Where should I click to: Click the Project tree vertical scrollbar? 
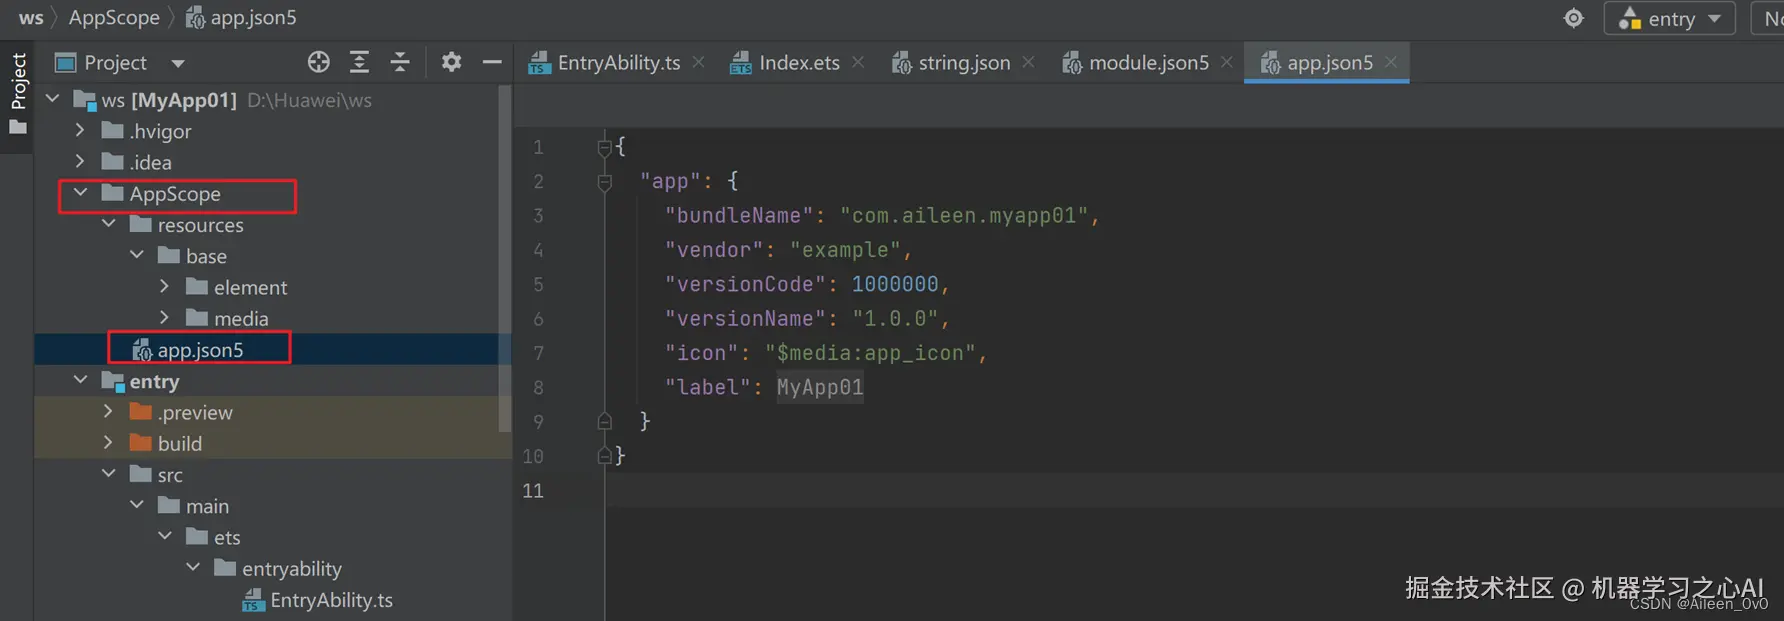tap(505, 259)
